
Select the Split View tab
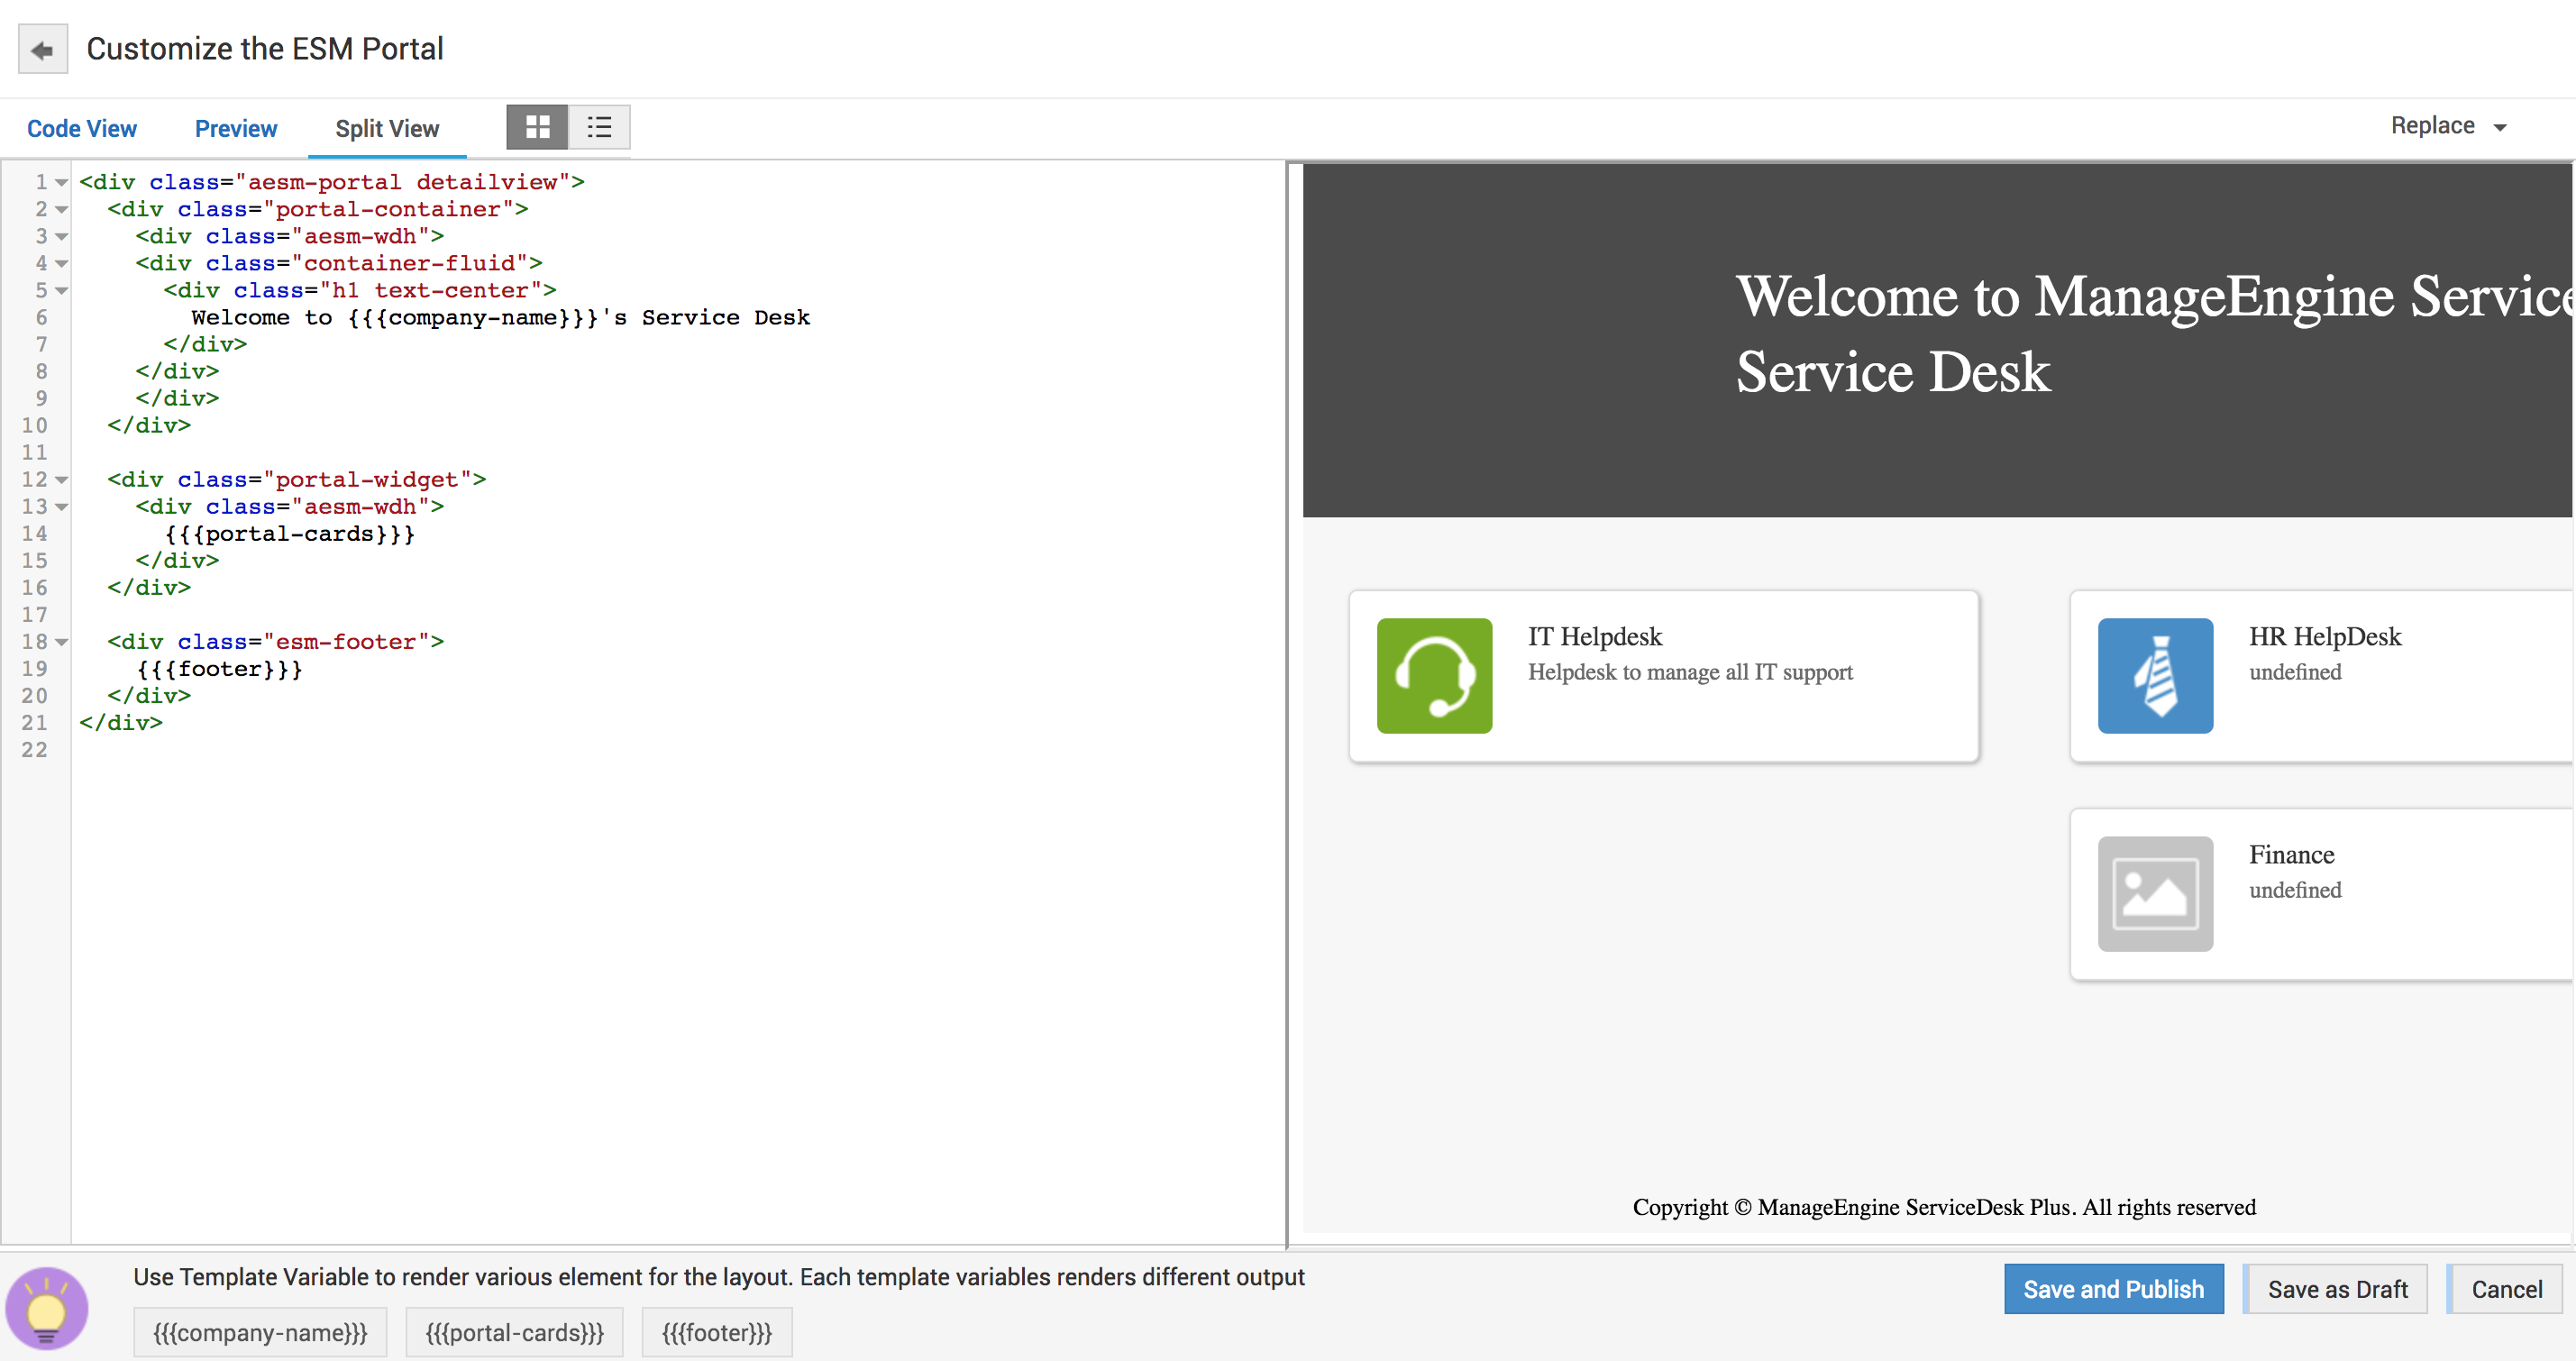[x=387, y=129]
